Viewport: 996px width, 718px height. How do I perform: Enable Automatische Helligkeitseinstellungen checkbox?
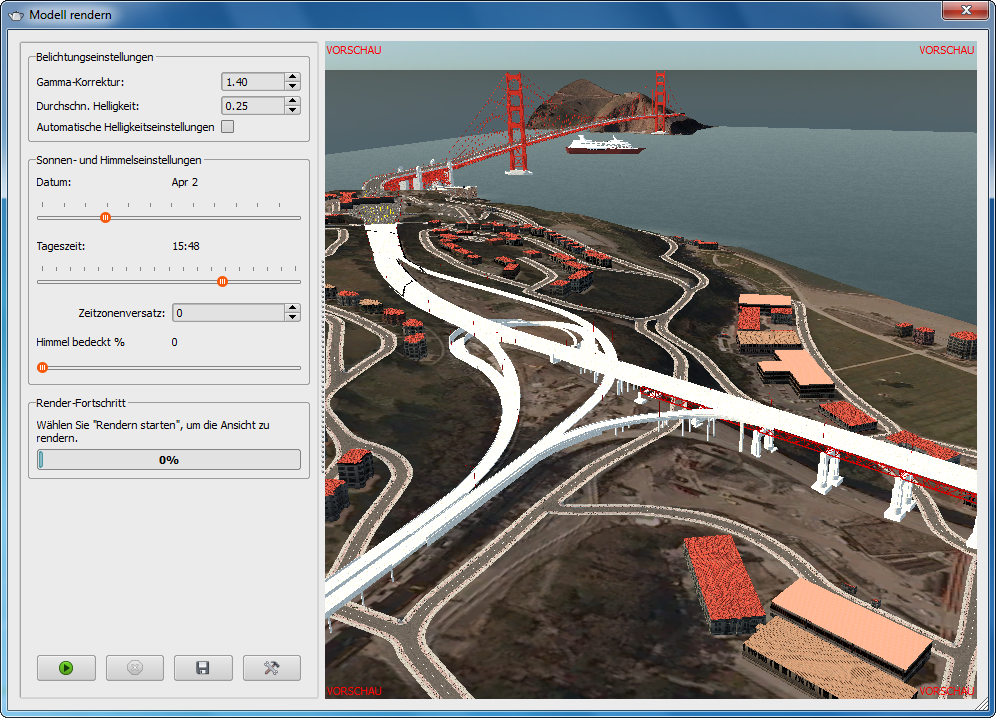click(x=227, y=127)
